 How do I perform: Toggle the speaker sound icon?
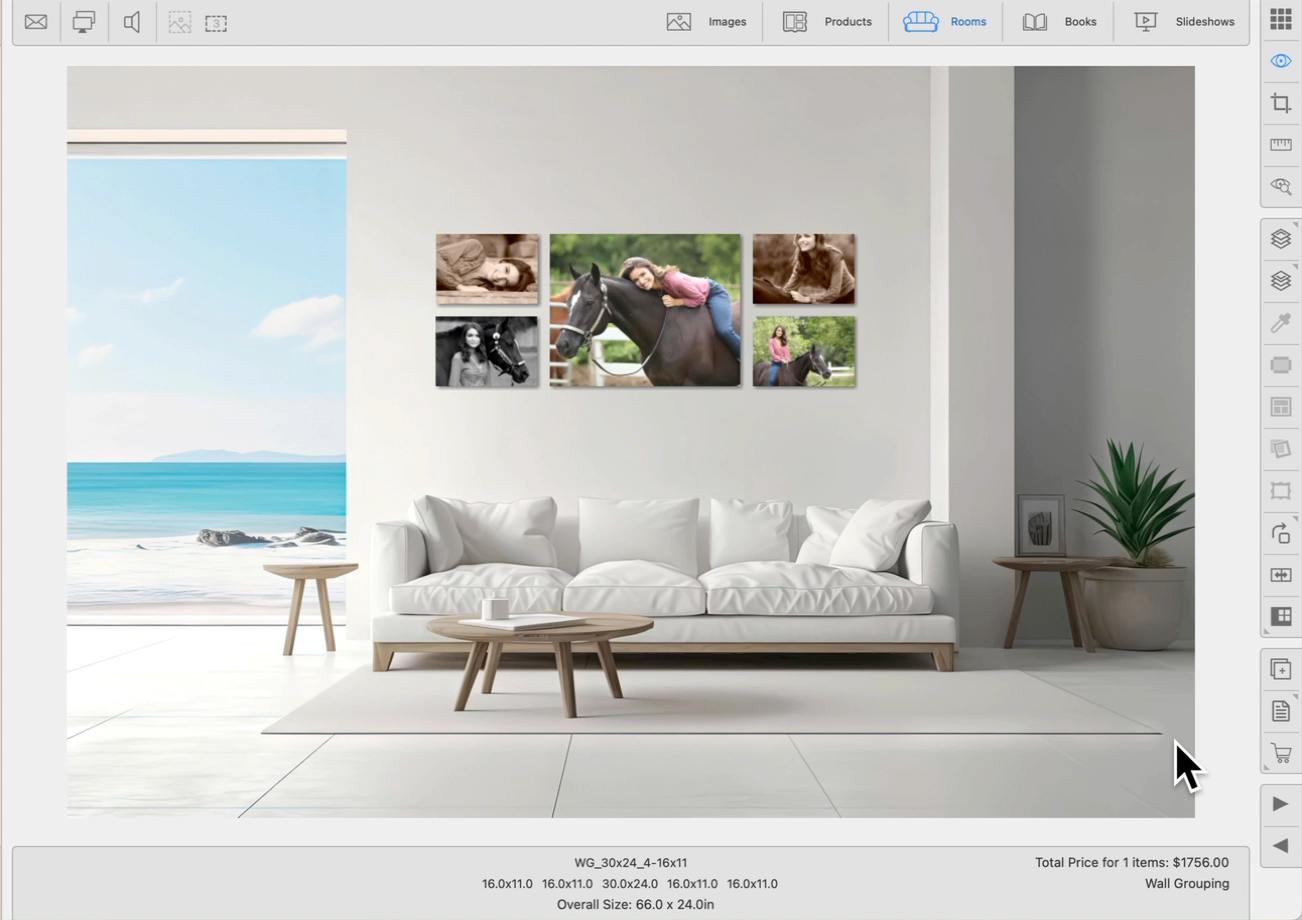click(x=132, y=22)
